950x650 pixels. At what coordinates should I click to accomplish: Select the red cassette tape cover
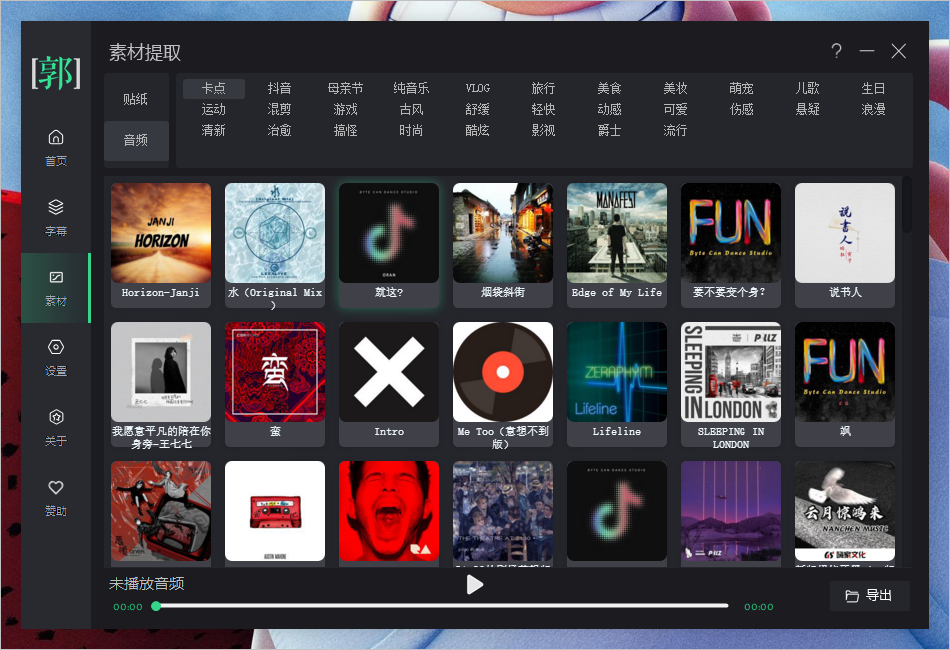pos(275,511)
